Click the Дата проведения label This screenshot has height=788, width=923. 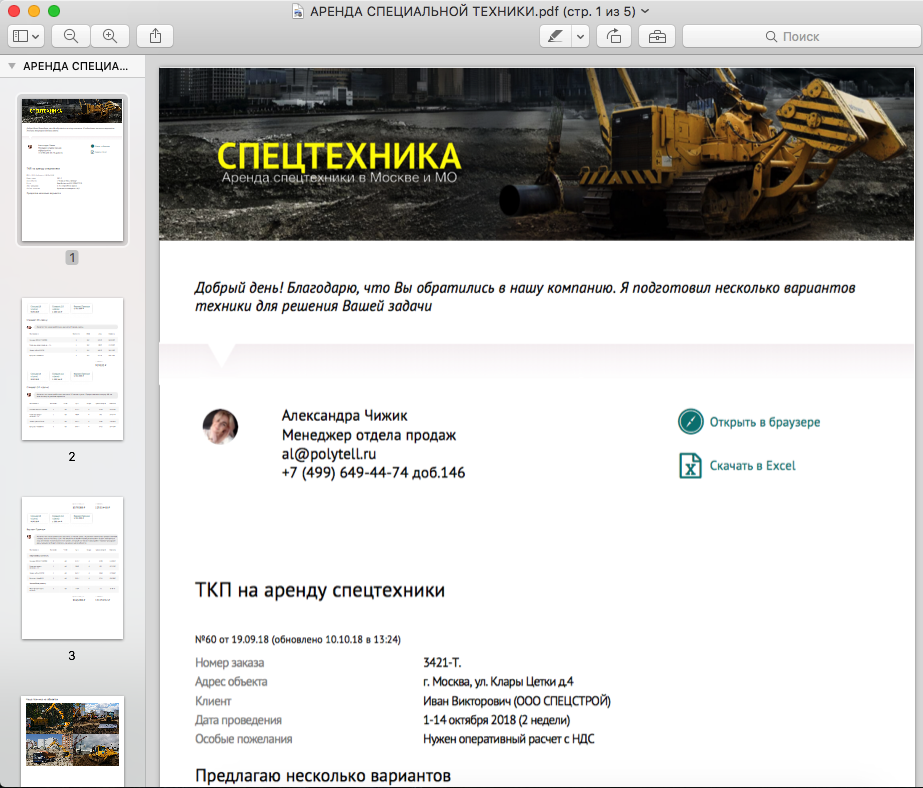(x=238, y=720)
